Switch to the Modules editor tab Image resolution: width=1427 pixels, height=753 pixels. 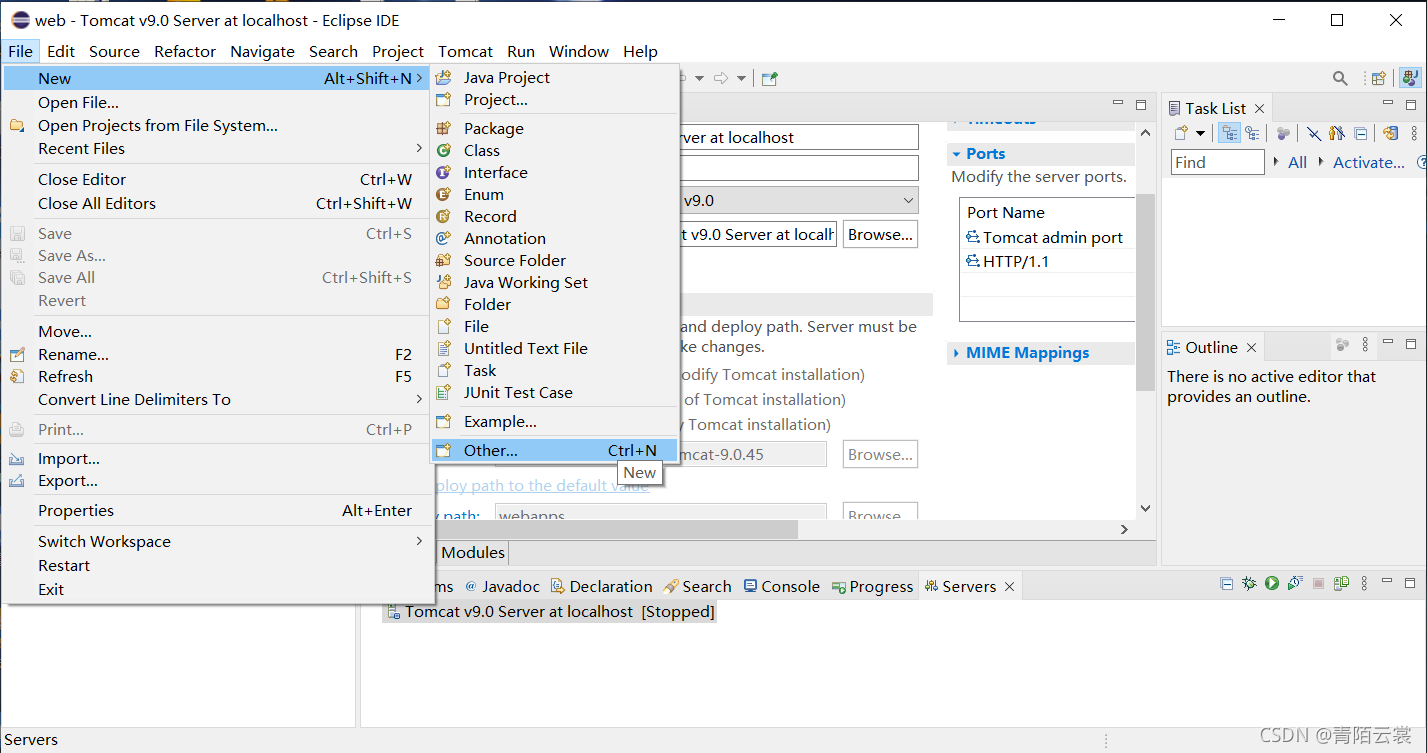474,552
